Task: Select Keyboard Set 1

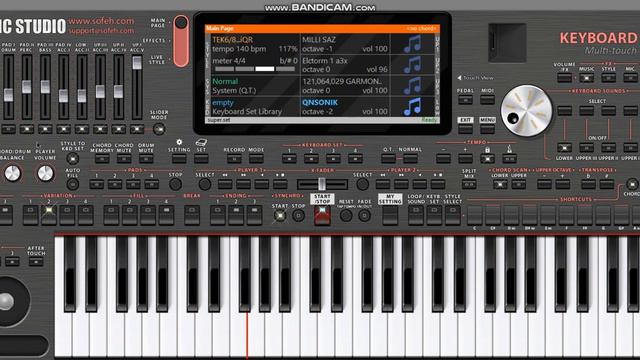Action: point(289,159)
